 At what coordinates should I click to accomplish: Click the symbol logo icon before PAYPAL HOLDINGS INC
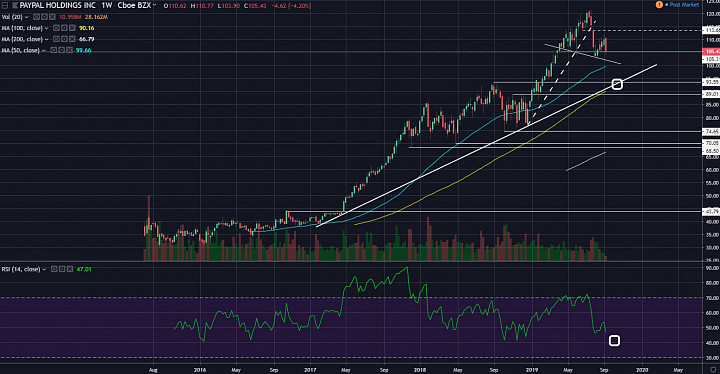click(x=15, y=6)
